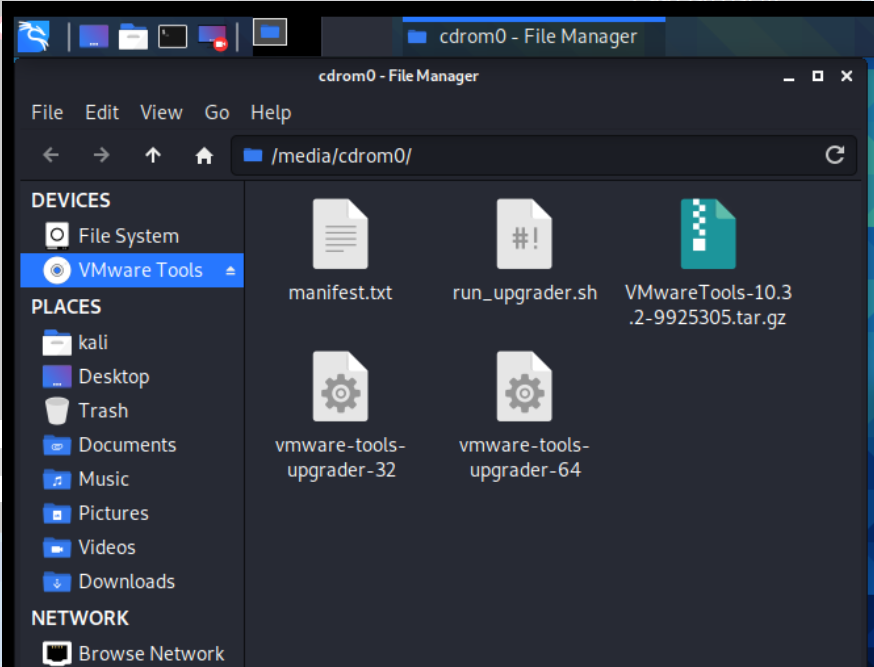This screenshot has height=667, width=874.
Task: Select File System under Devices
Action: pyautogui.click(x=128, y=237)
